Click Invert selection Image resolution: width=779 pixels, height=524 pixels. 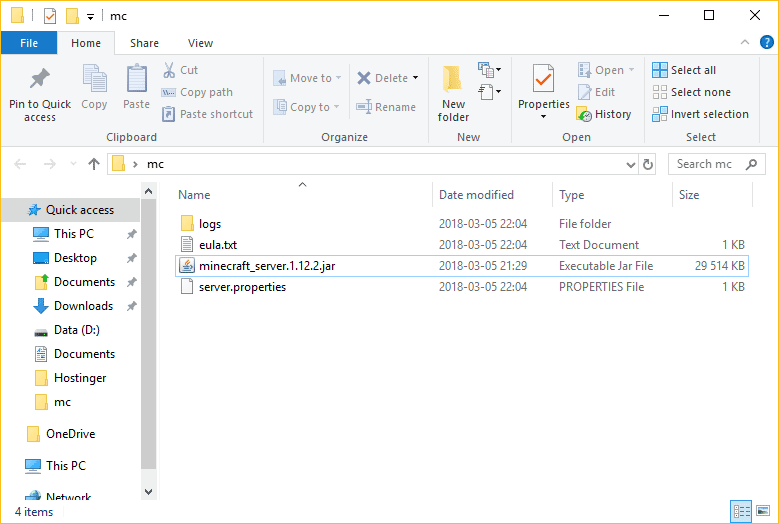(x=701, y=114)
